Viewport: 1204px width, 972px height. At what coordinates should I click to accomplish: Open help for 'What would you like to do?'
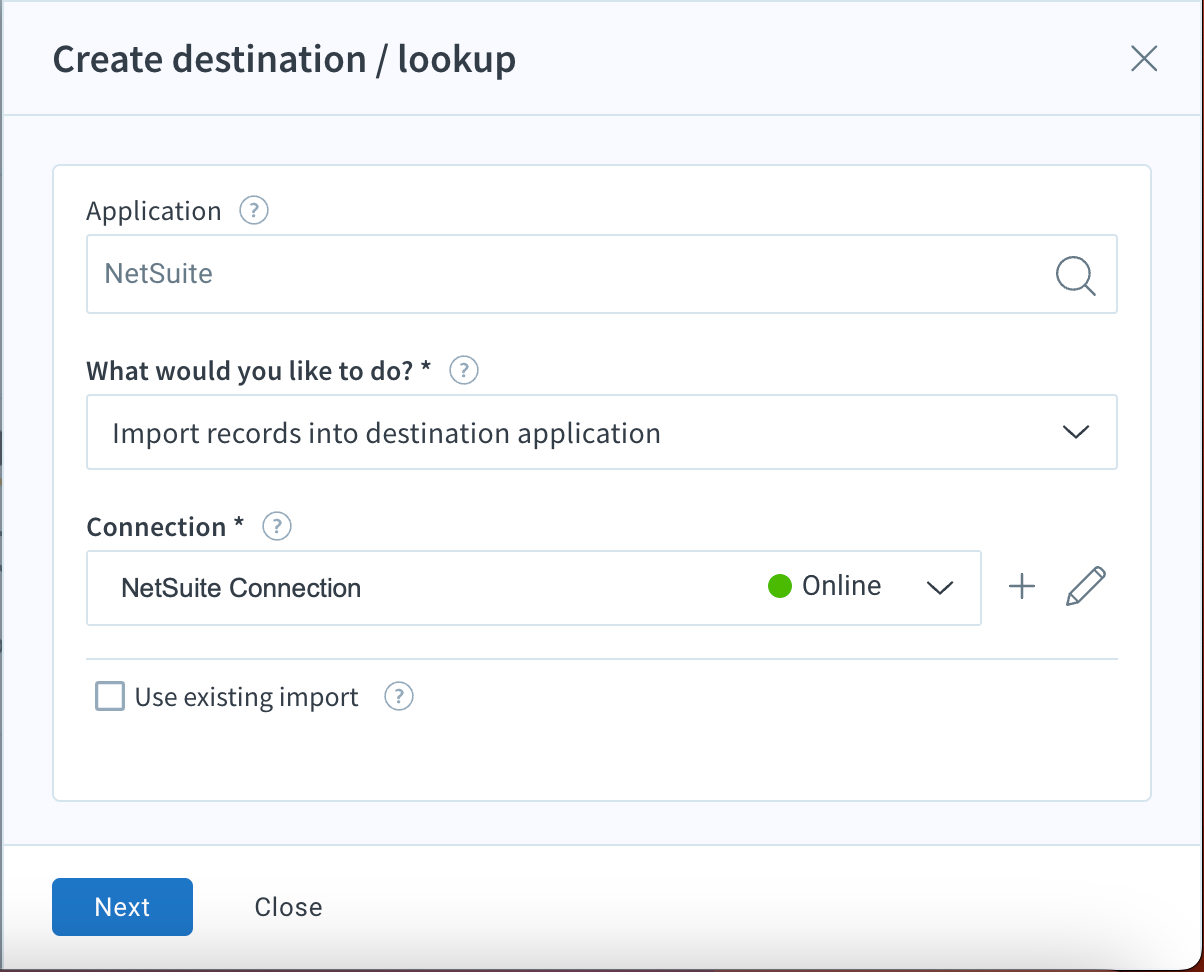[x=464, y=371]
